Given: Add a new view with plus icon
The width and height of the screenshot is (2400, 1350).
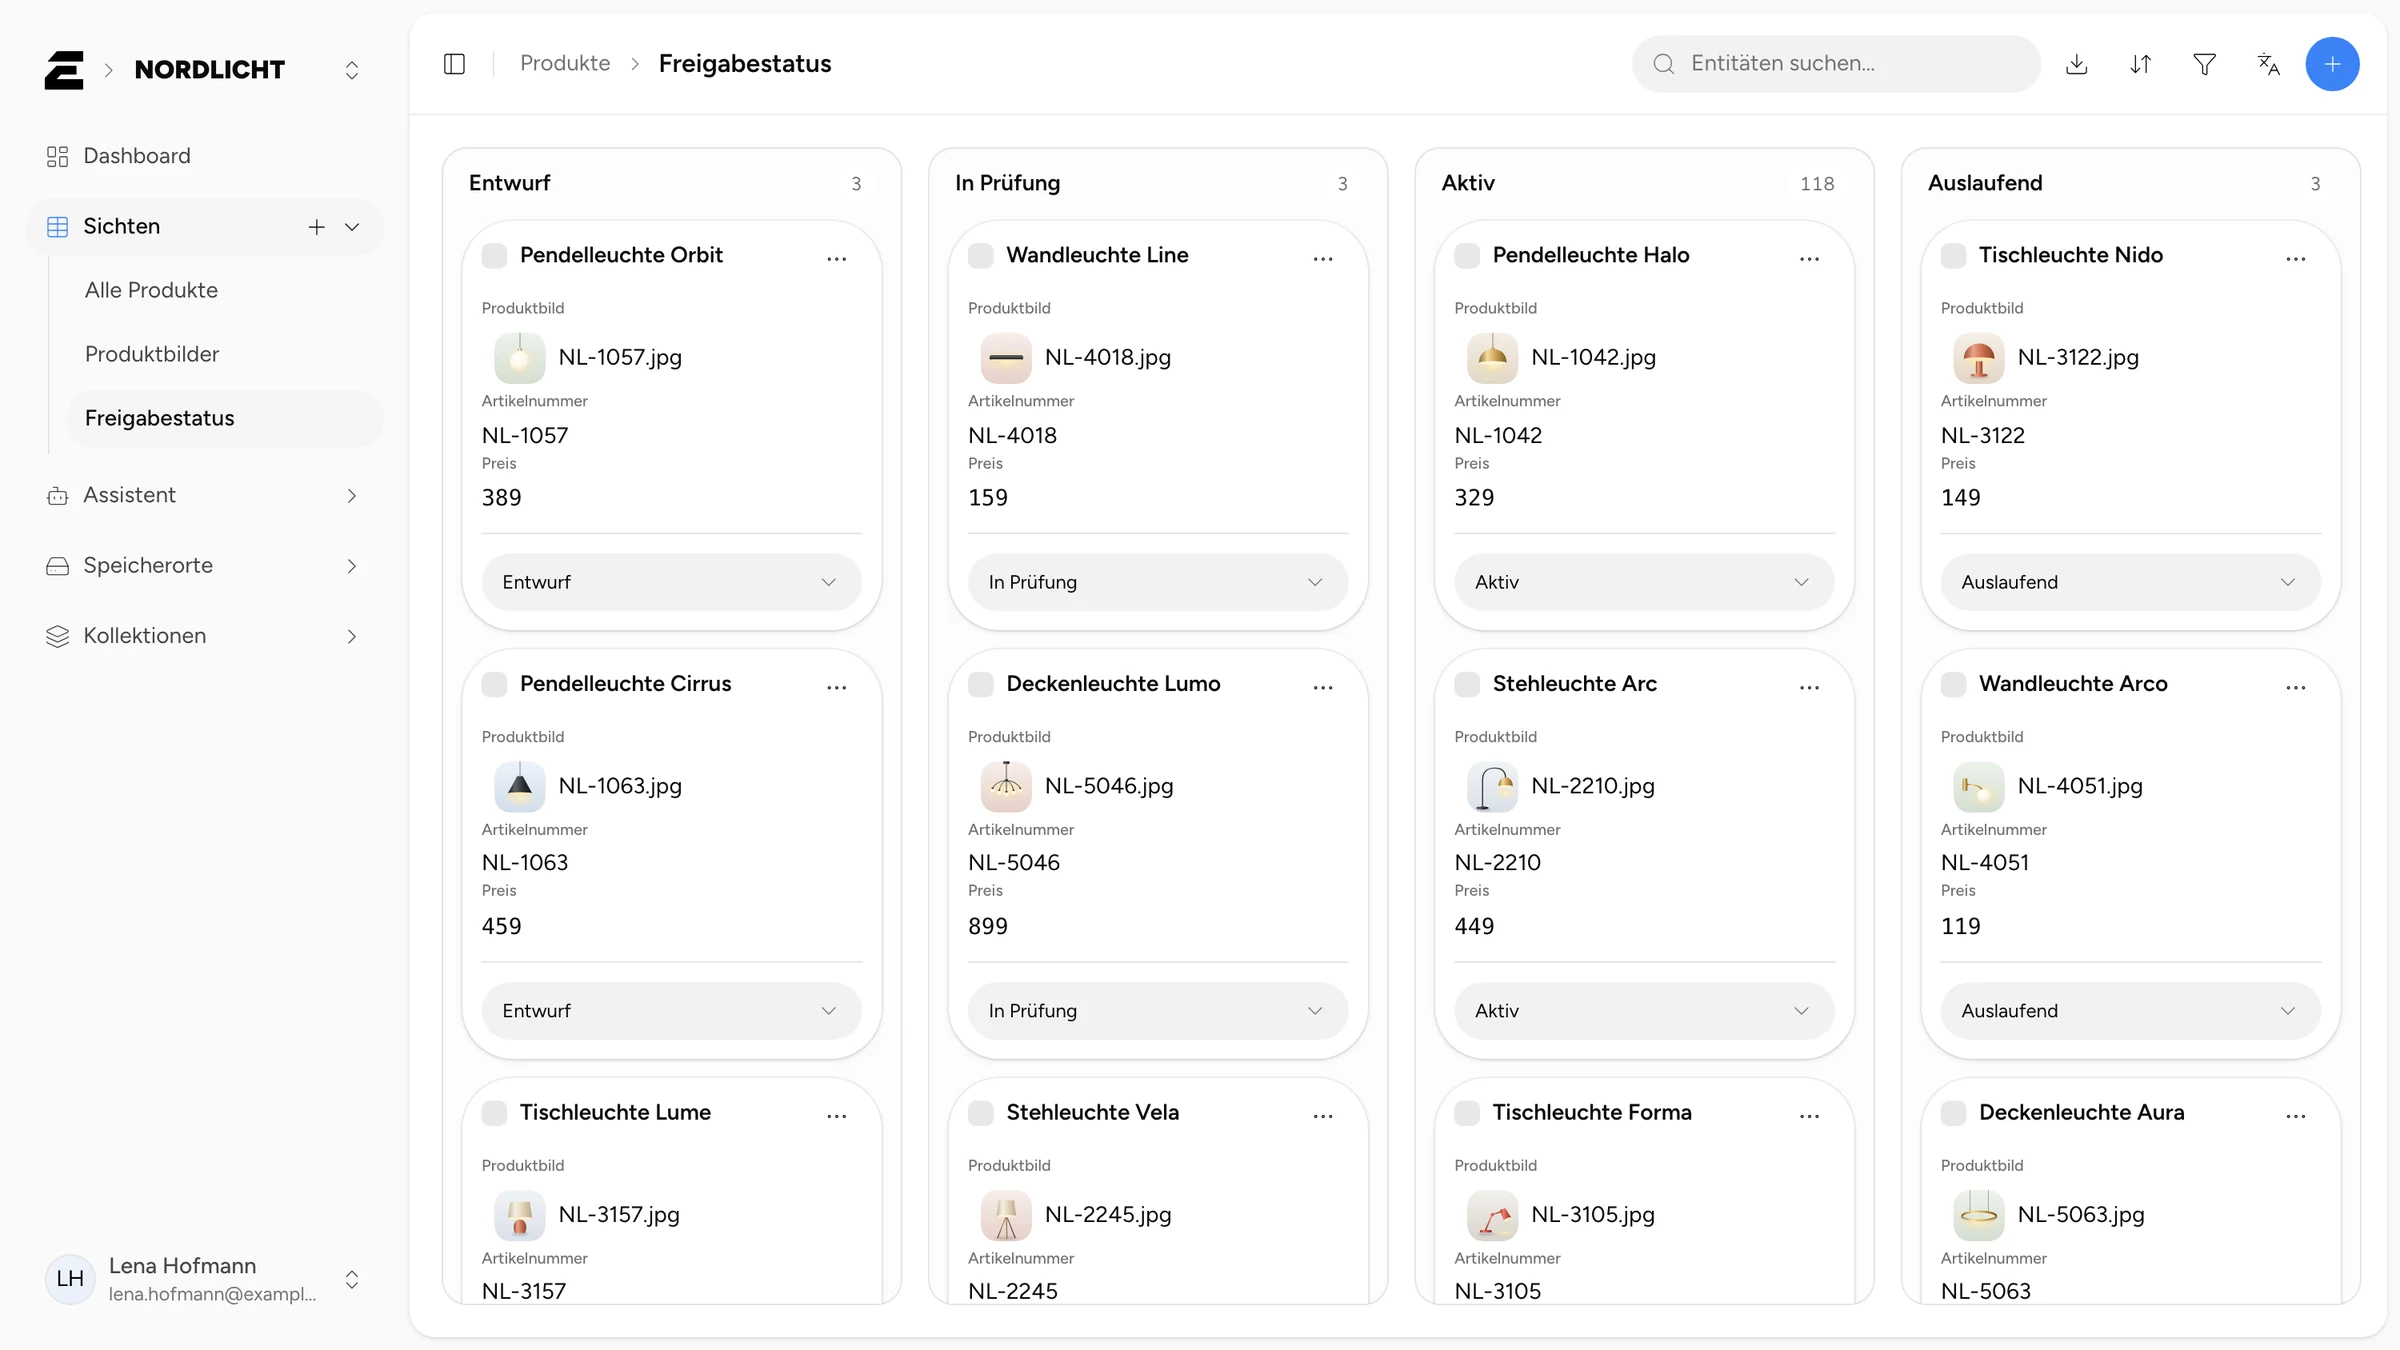Looking at the screenshot, I should point(317,227).
